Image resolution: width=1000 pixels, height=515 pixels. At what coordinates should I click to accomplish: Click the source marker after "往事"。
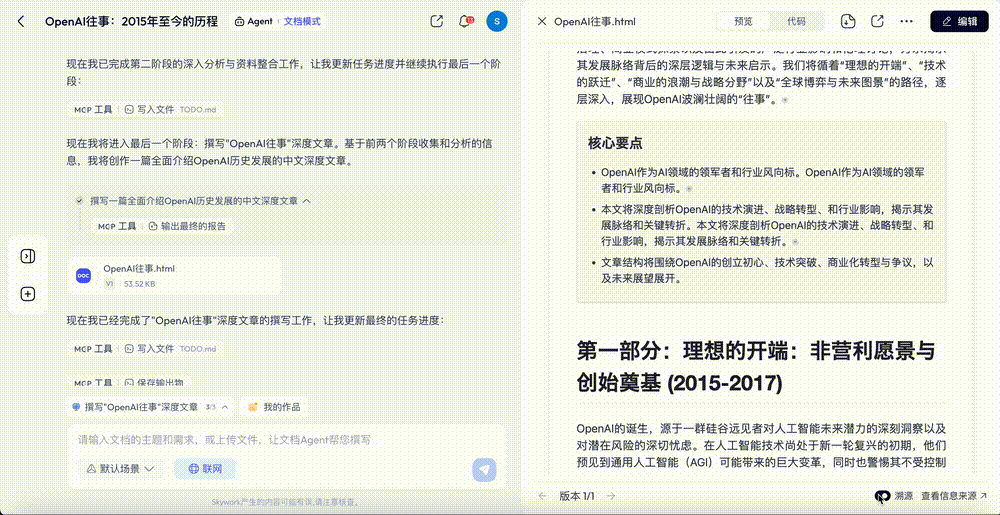click(x=785, y=100)
